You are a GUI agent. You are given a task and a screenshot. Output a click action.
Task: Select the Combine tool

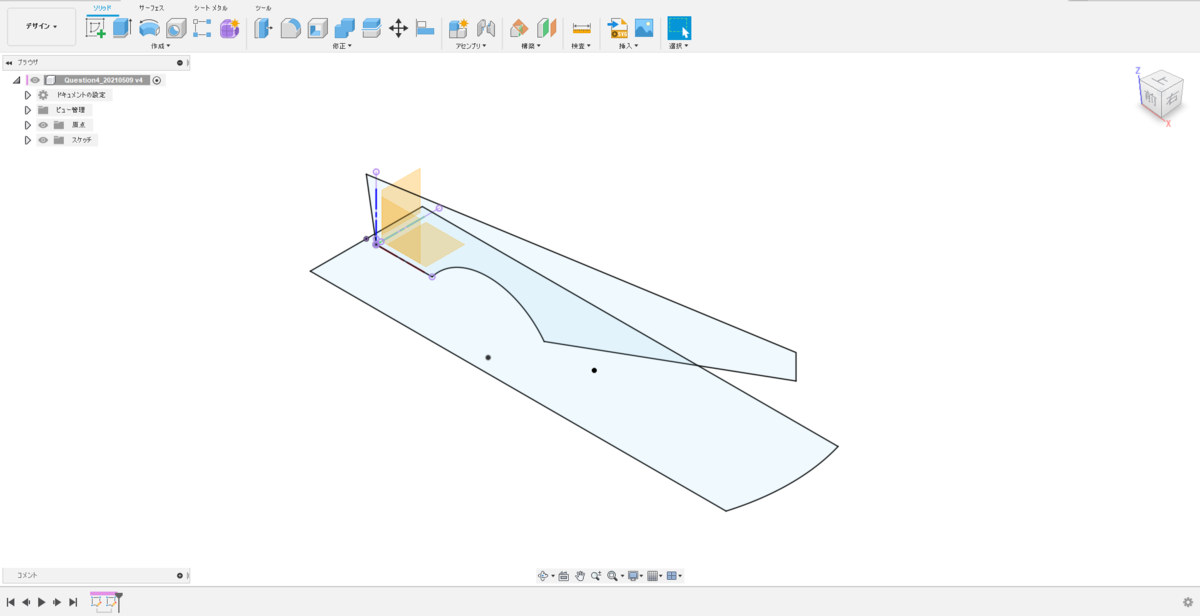point(344,28)
